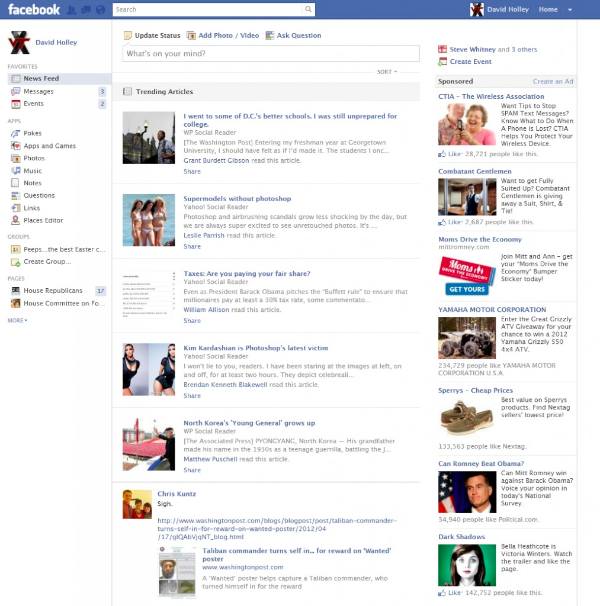This screenshot has height=606, width=600.
Task: Open the messages icon in header
Action: point(85,10)
